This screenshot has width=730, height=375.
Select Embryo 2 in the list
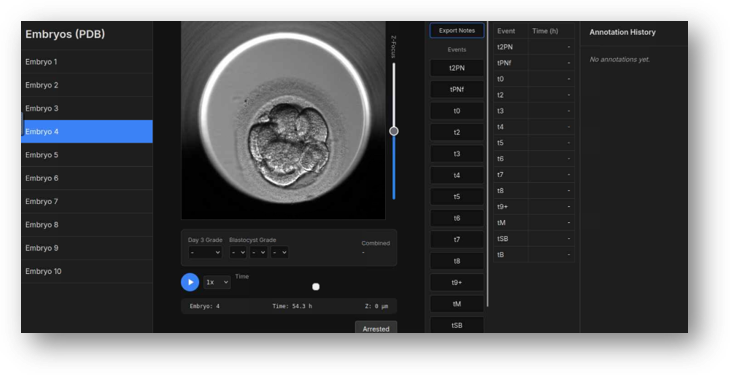(87, 85)
